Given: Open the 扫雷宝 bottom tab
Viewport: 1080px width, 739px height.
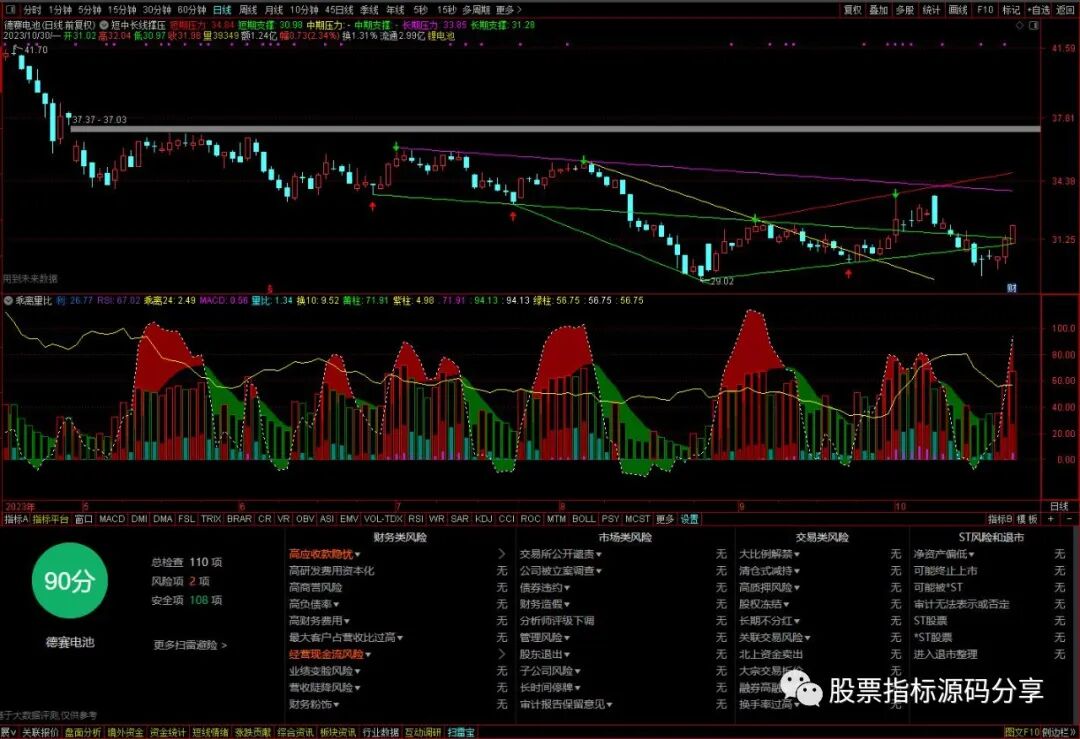Looking at the screenshot, I should 461,732.
